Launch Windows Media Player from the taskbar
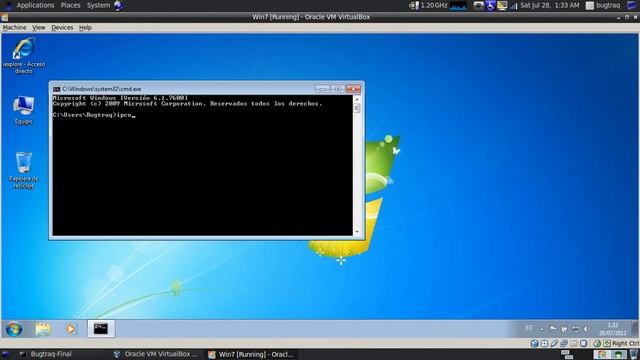The width and height of the screenshot is (640, 360). point(71,329)
